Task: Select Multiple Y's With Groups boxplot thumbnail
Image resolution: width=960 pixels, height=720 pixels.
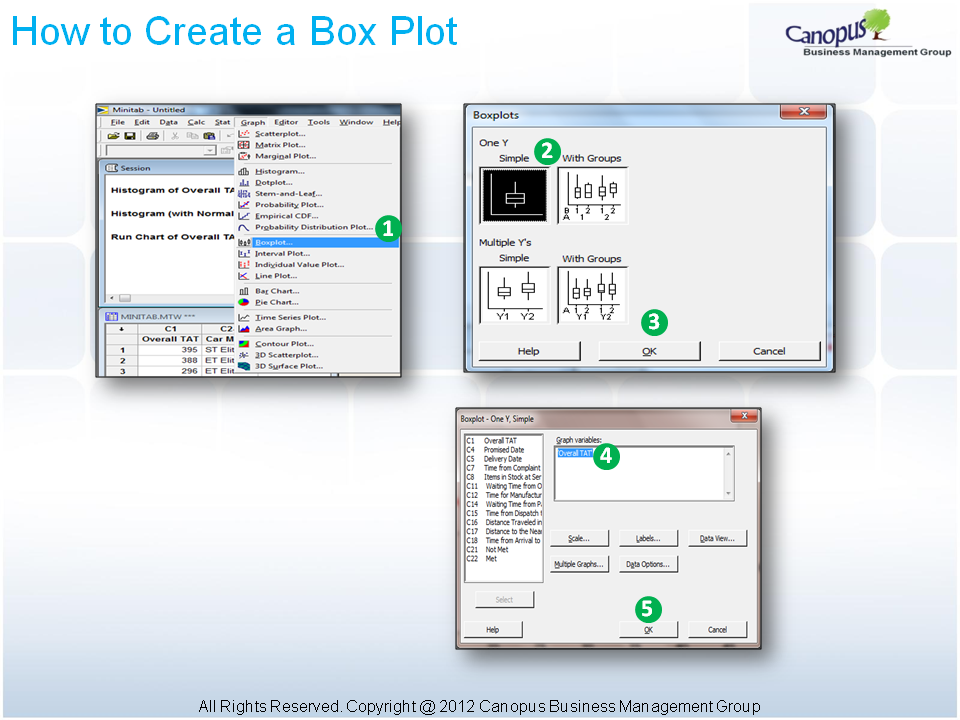Action: (592, 295)
